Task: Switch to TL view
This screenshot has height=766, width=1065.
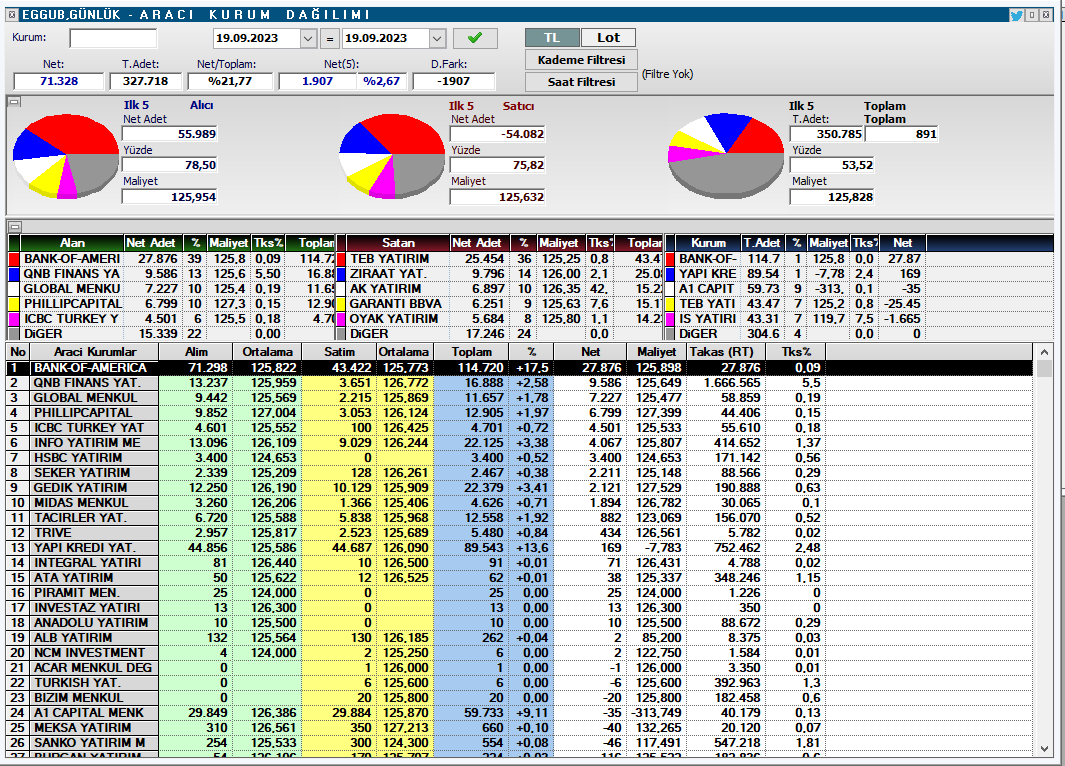Action: [x=552, y=37]
